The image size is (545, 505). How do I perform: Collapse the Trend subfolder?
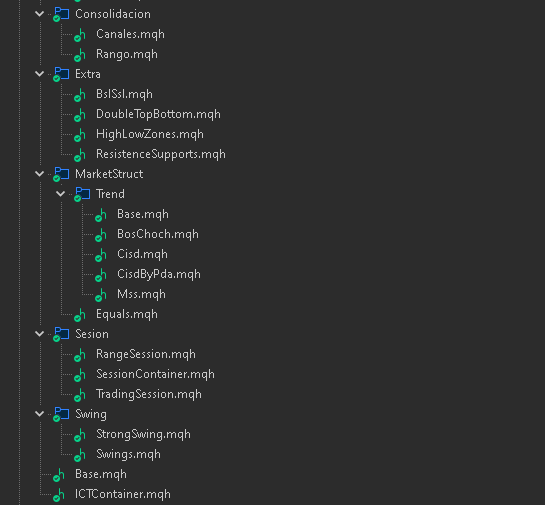60,194
